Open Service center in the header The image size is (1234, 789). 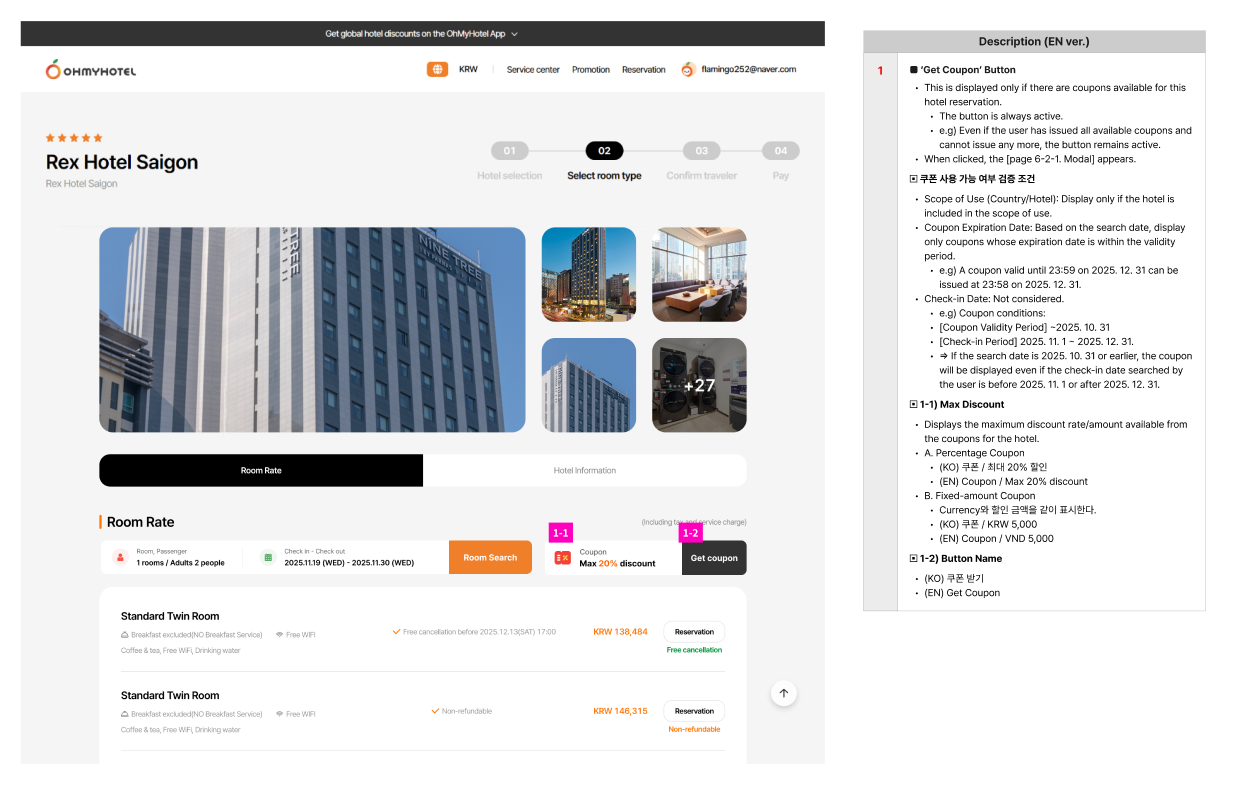coord(533,69)
